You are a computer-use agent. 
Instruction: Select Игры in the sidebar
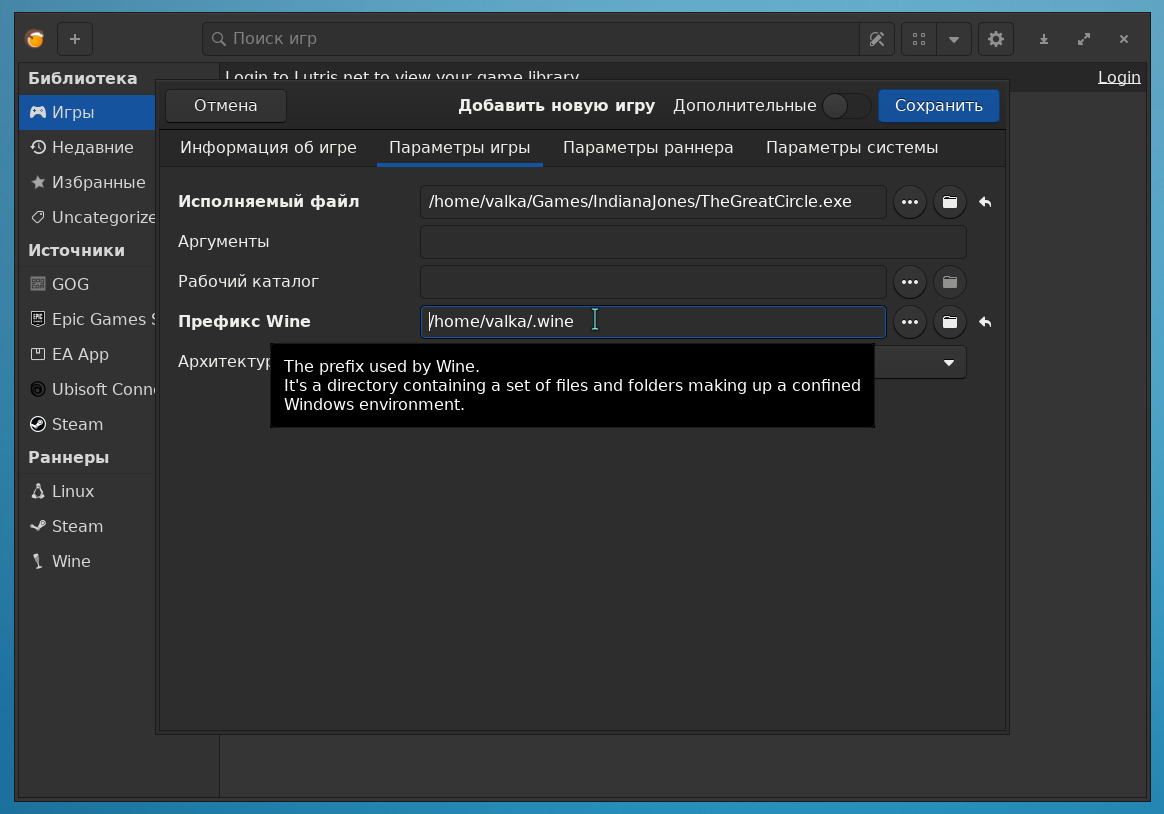pyautogui.click(x=87, y=112)
